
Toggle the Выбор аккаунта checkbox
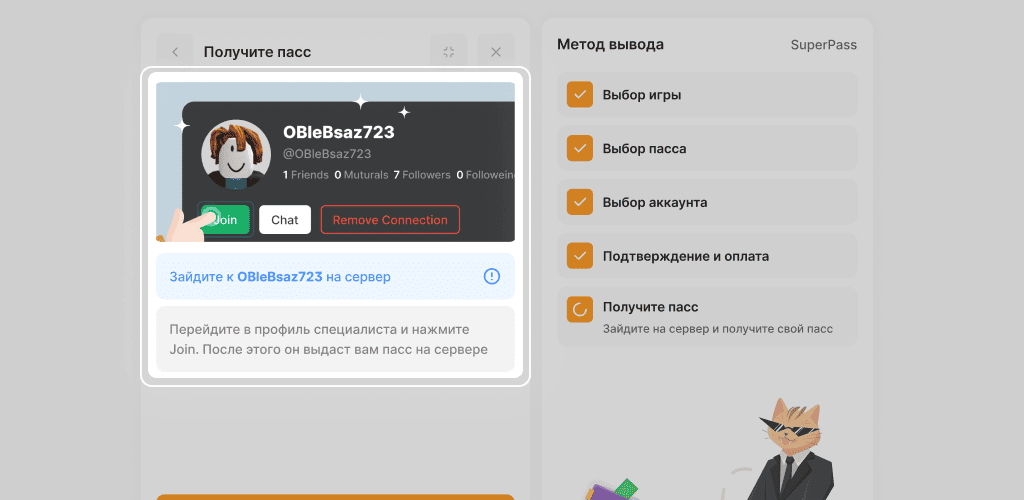[x=580, y=202]
